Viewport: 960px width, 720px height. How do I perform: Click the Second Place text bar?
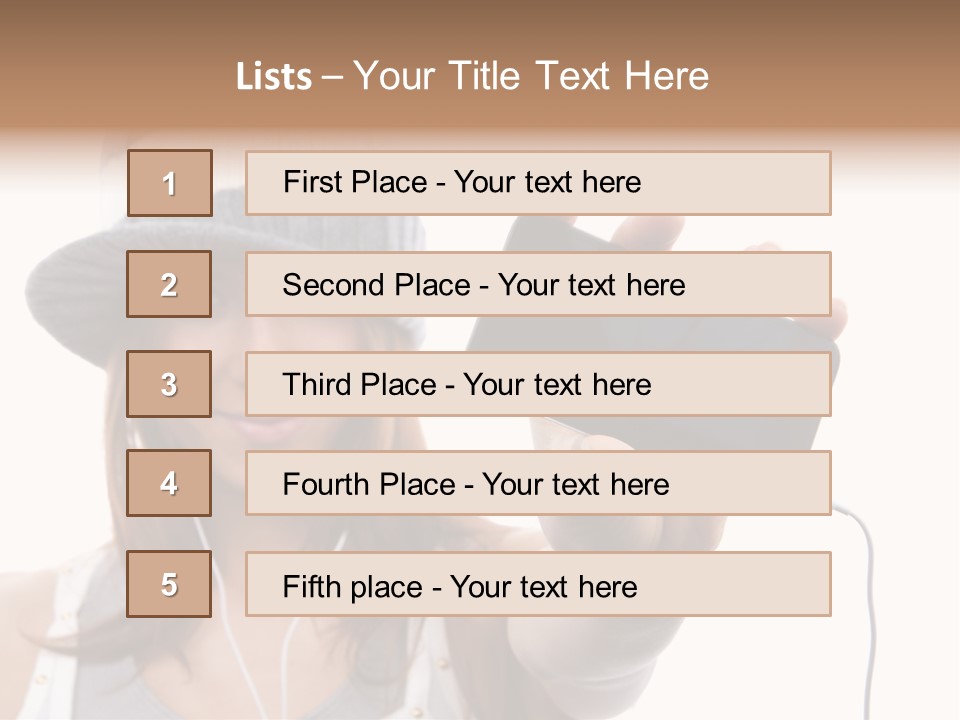coord(538,284)
